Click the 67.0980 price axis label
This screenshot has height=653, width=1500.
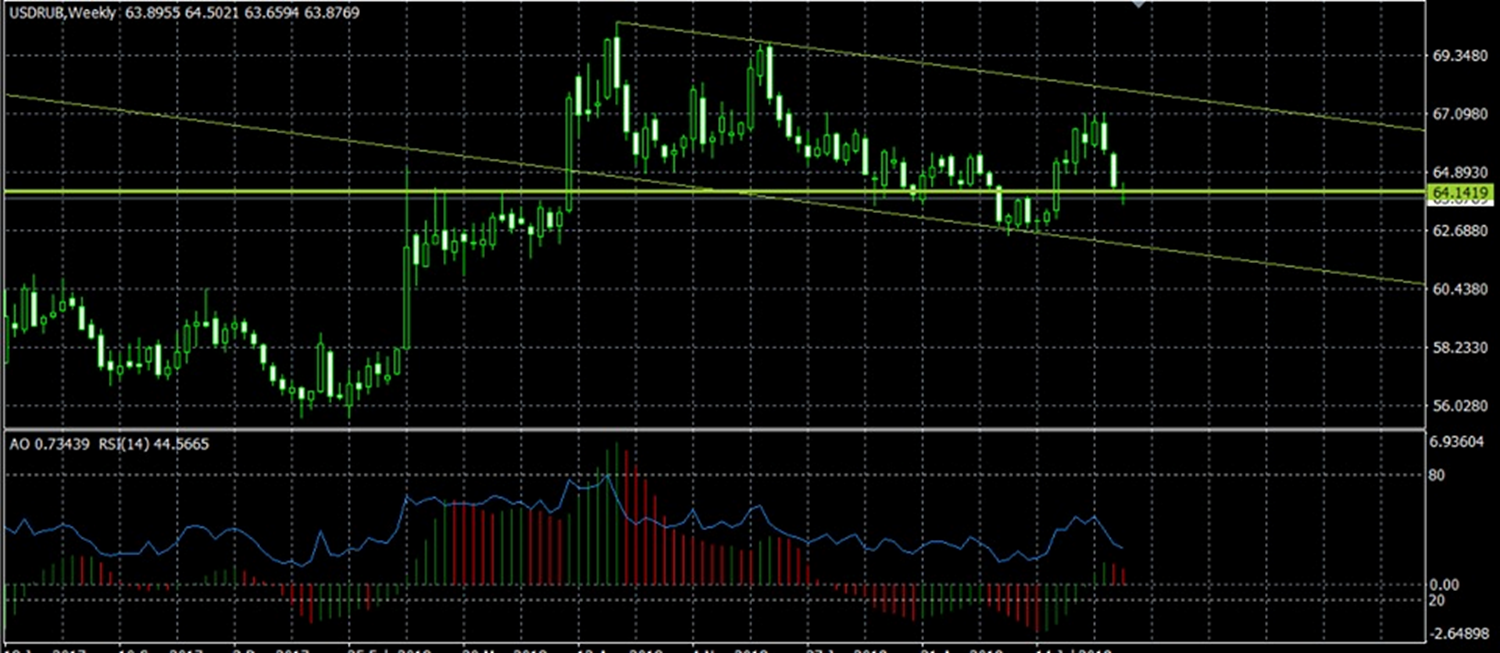1461,115
